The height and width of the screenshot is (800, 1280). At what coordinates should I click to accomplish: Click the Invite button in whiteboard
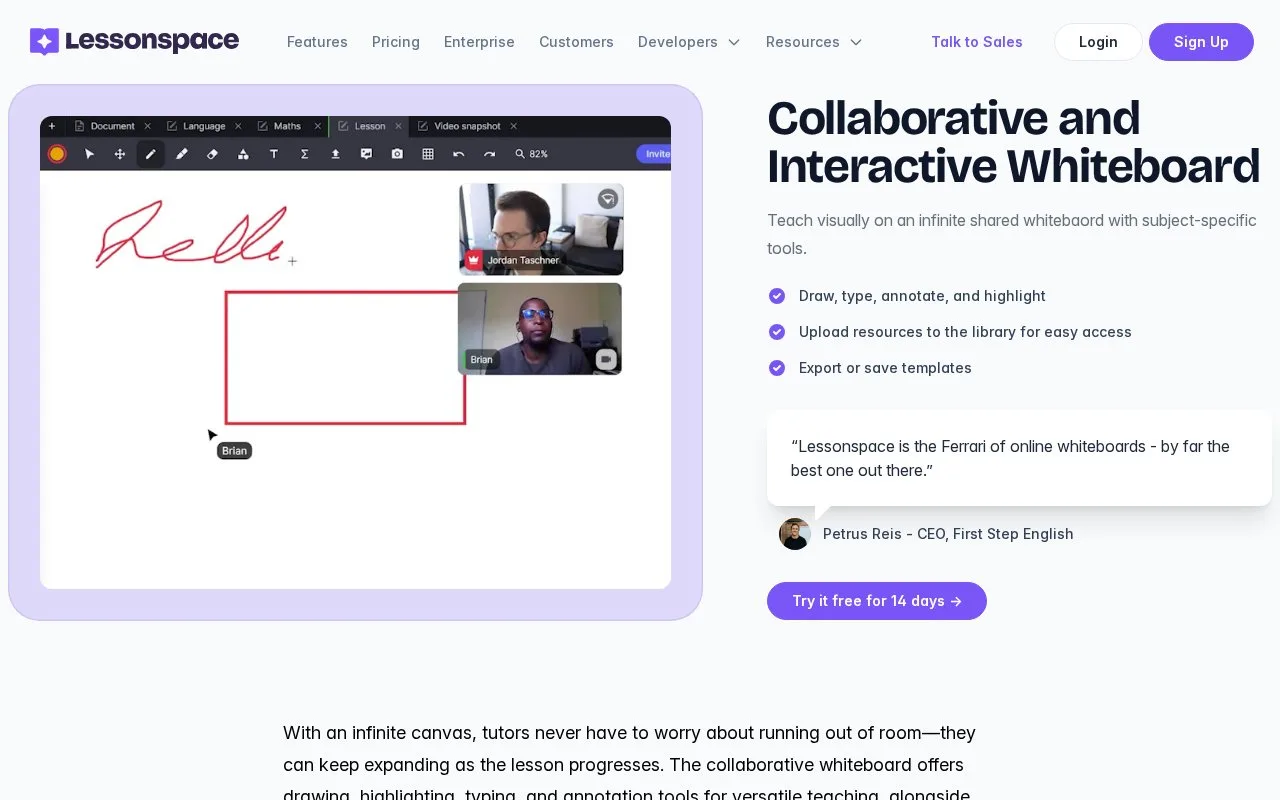654,154
